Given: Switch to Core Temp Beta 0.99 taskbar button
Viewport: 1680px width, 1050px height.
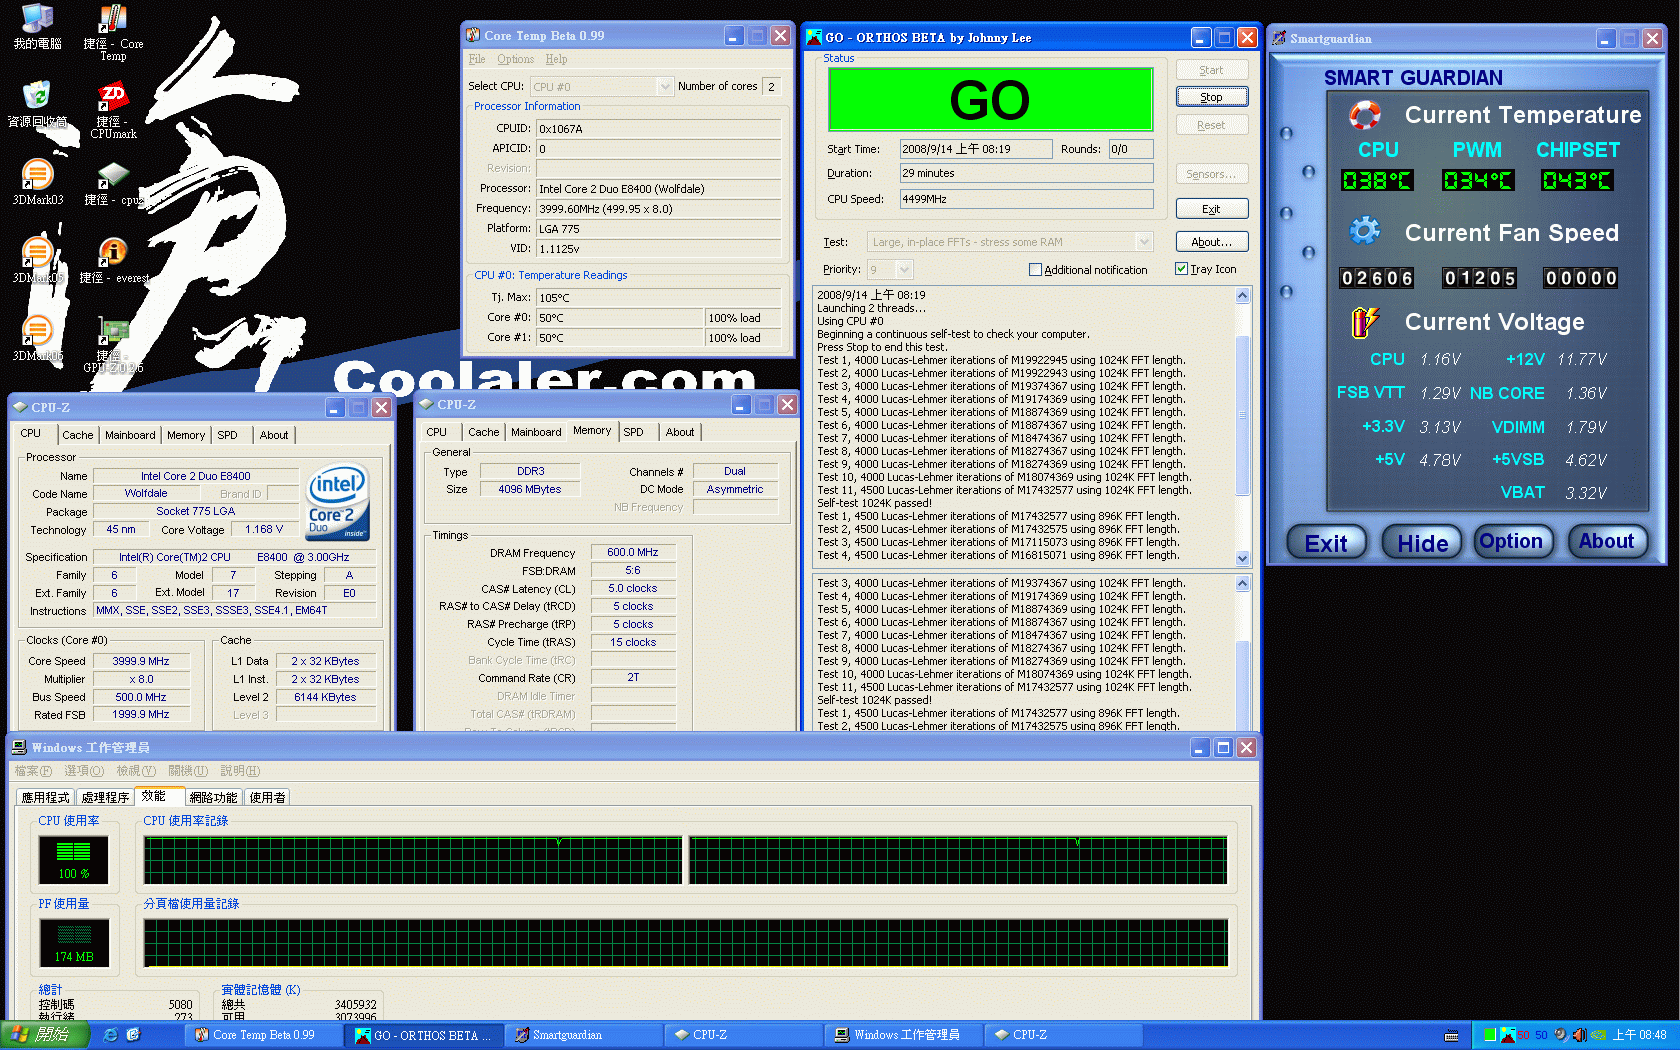Looking at the screenshot, I should click(265, 1035).
